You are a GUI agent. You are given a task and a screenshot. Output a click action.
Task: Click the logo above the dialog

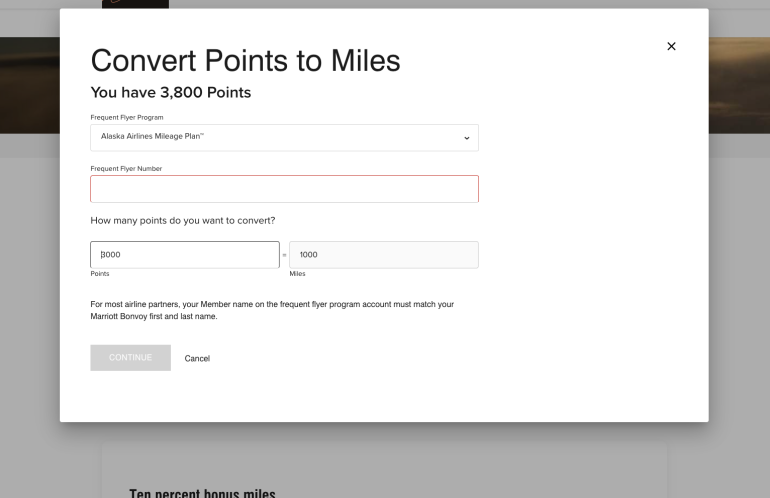(x=135, y=4)
